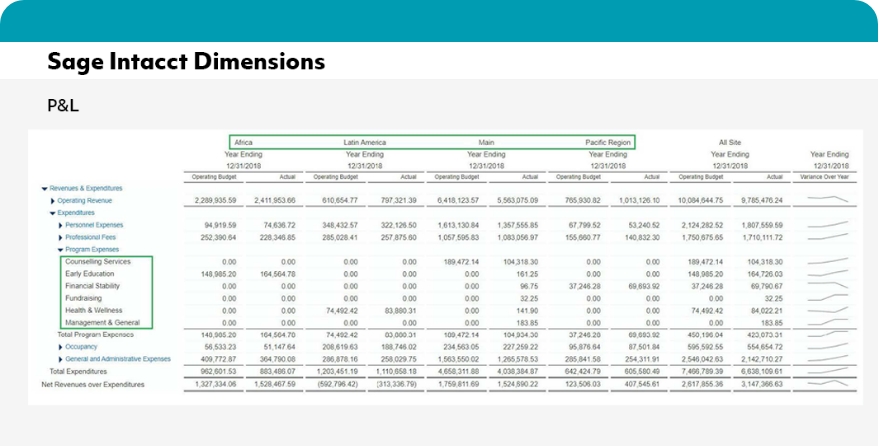The height and width of the screenshot is (446, 886).
Task: Select the Latin America column header
Action: click(366, 143)
